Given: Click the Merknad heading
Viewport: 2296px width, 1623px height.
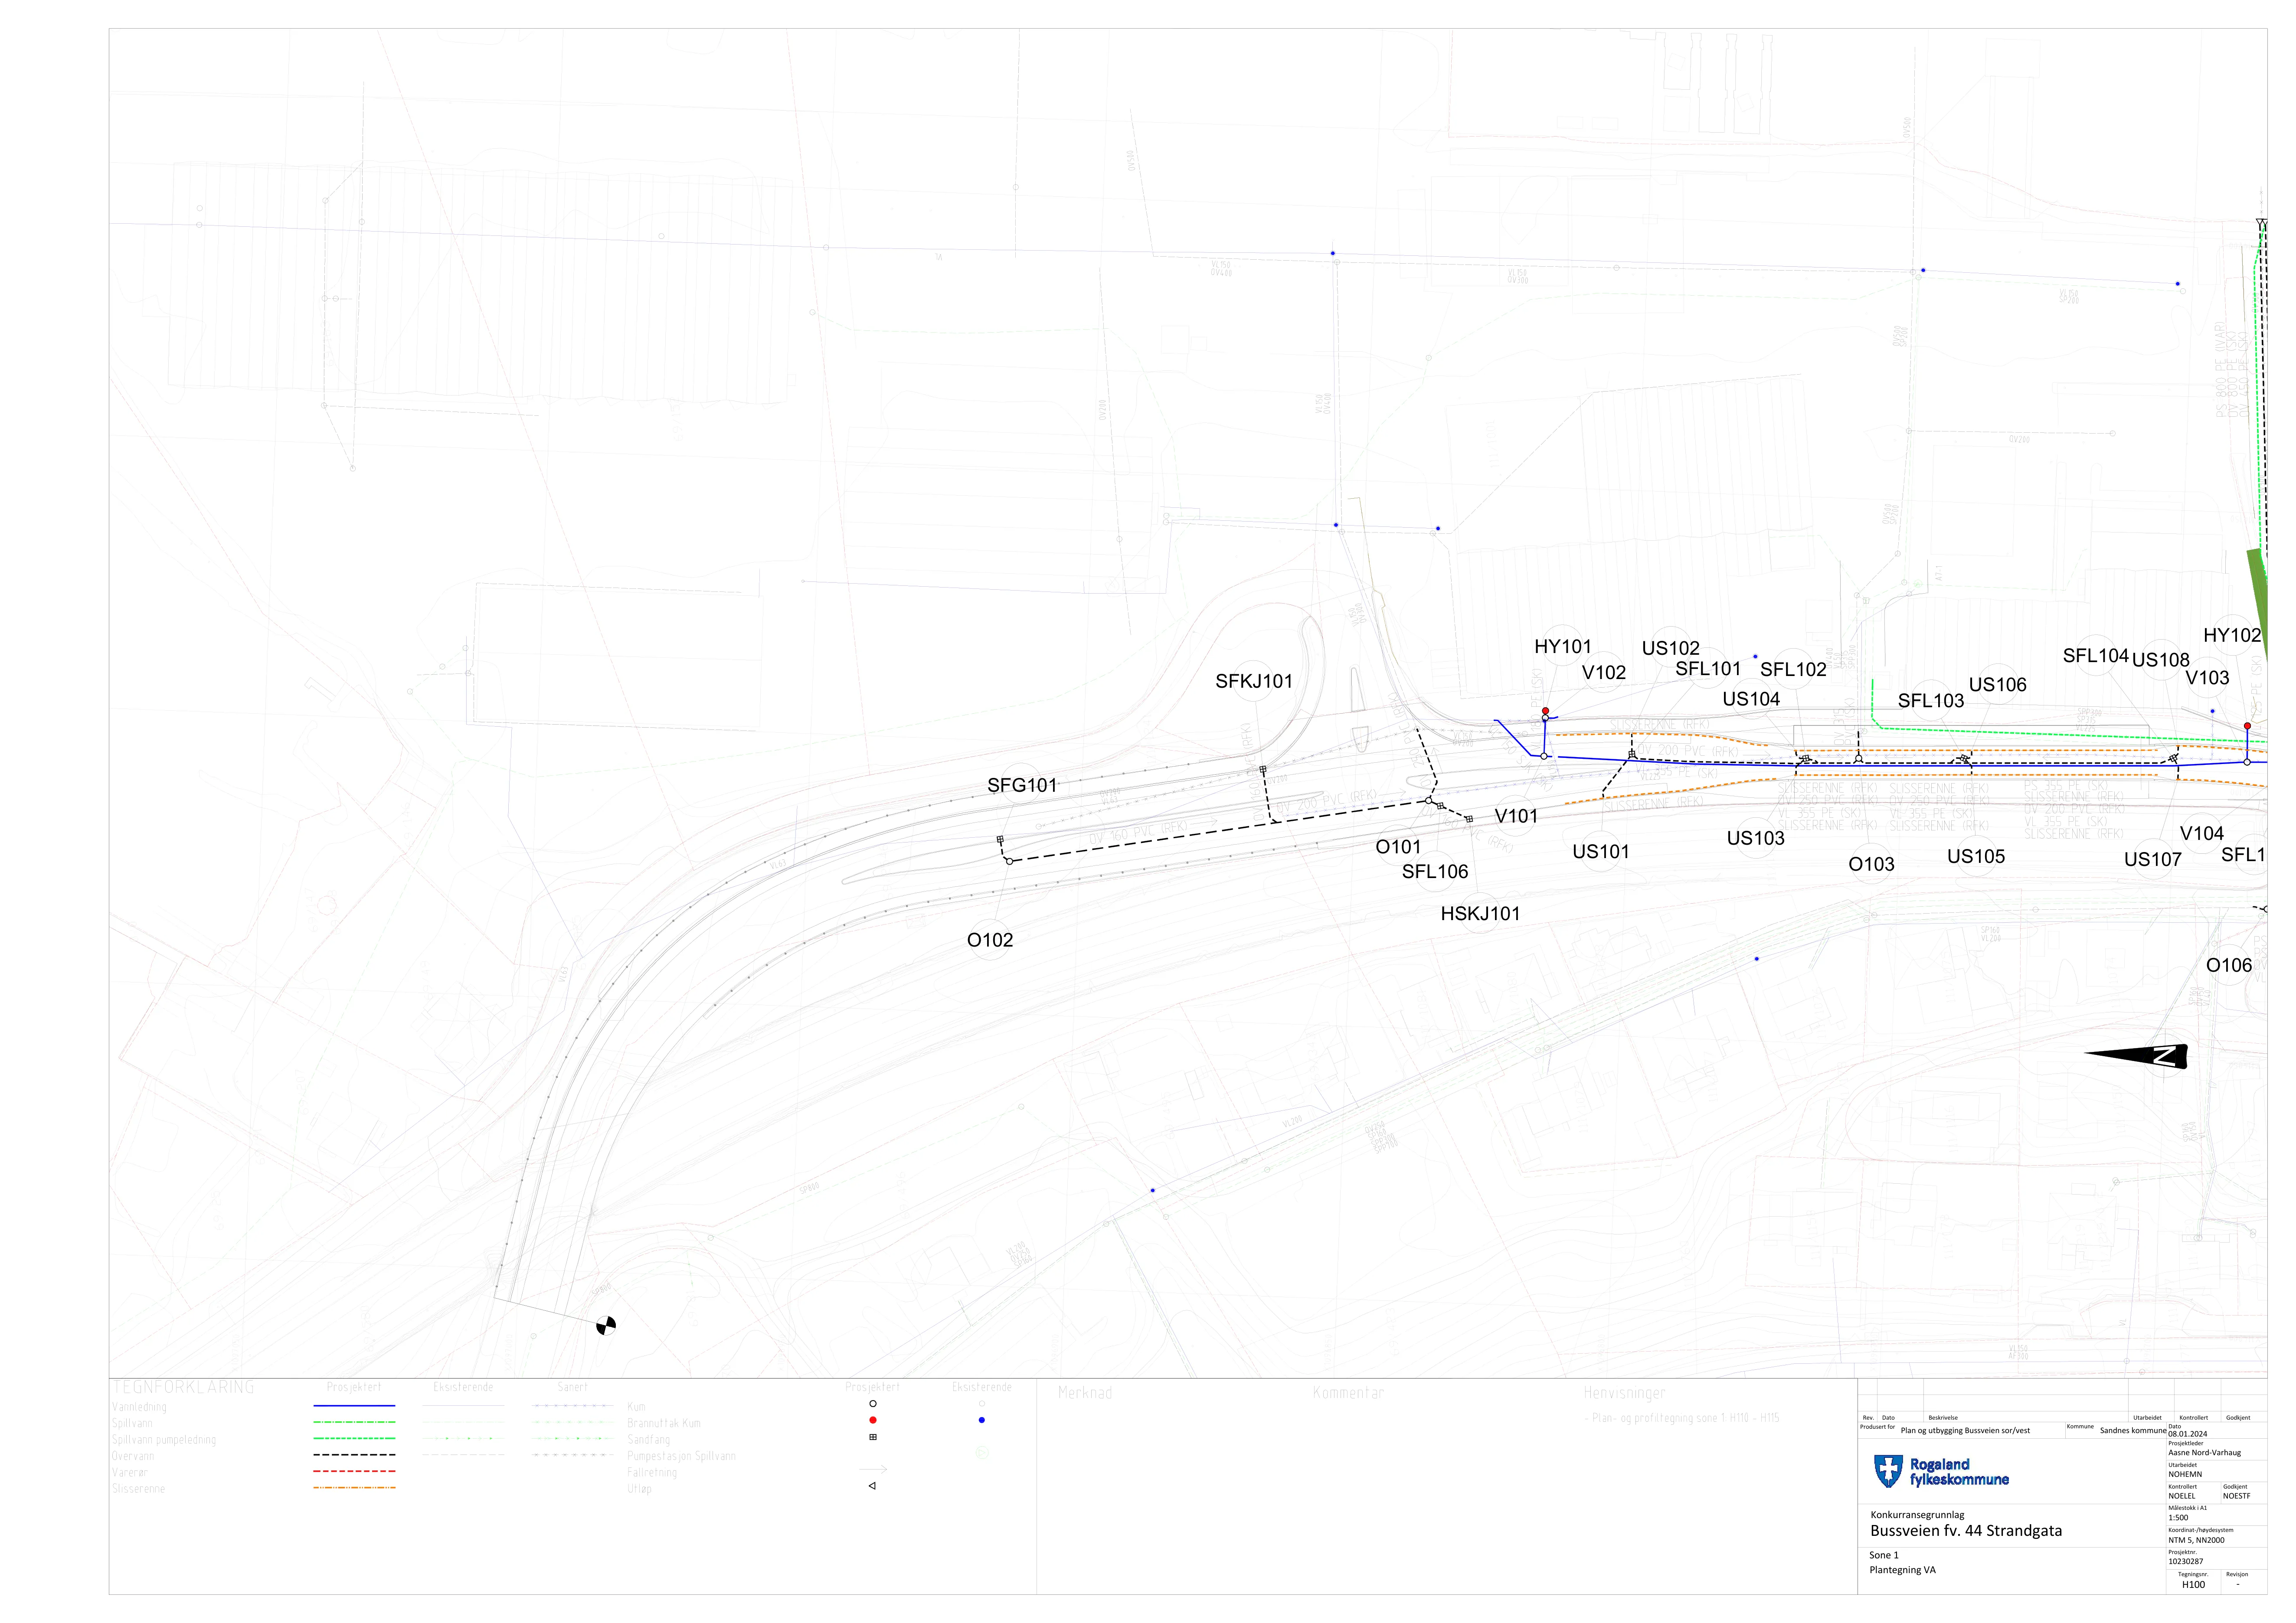Looking at the screenshot, I should [1085, 1393].
